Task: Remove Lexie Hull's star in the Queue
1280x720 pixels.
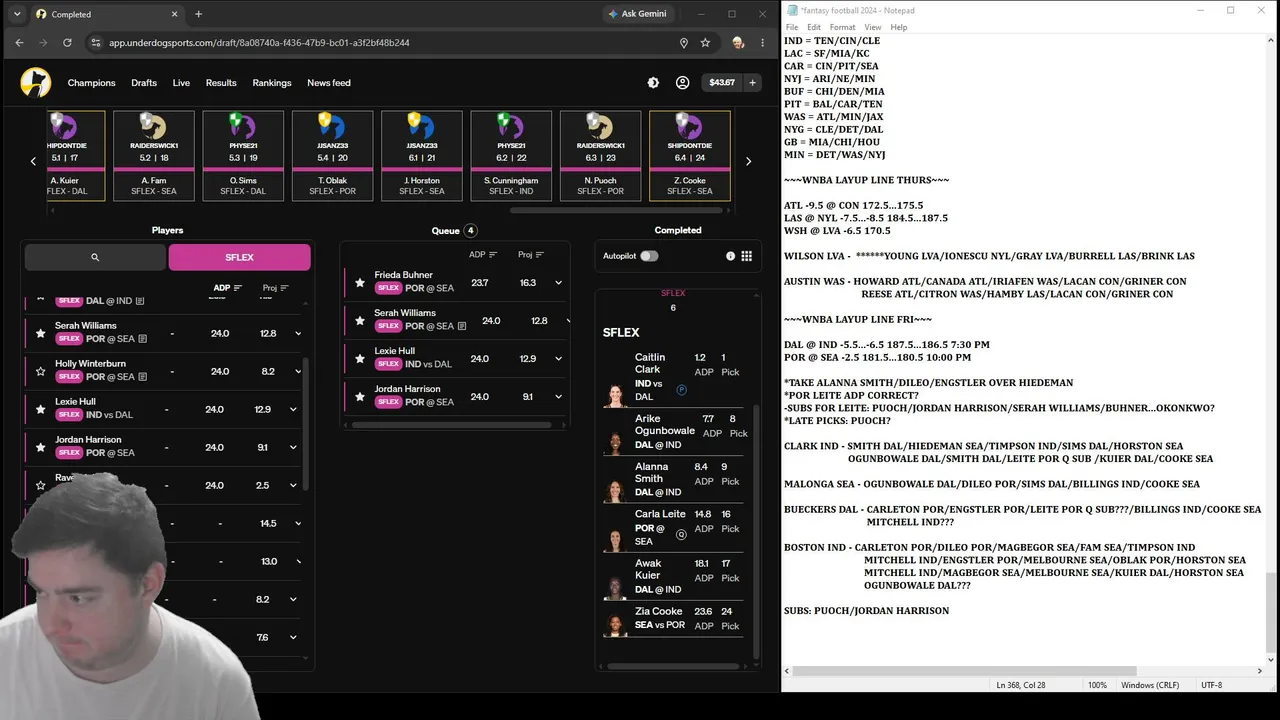Action: pyautogui.click(x=360, y=359)
